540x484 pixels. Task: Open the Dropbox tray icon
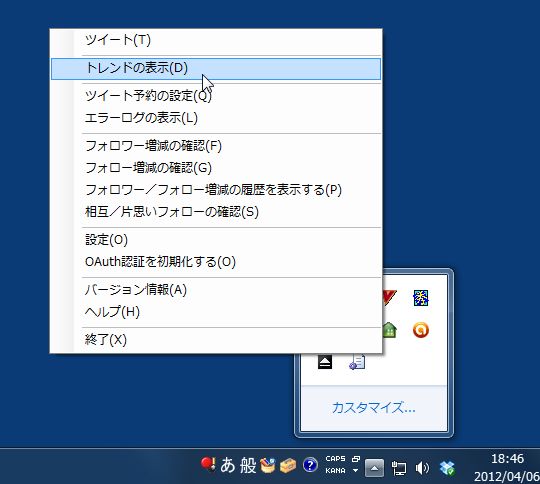pyautogui.click(x=447, y=468)
